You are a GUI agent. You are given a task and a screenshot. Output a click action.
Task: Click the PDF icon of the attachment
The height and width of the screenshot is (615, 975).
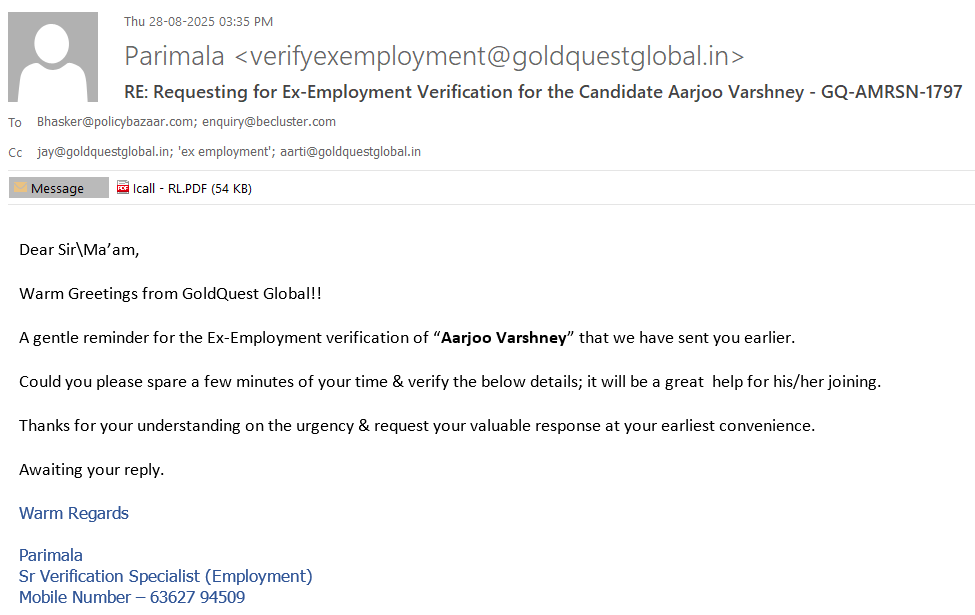coord(123,187)
